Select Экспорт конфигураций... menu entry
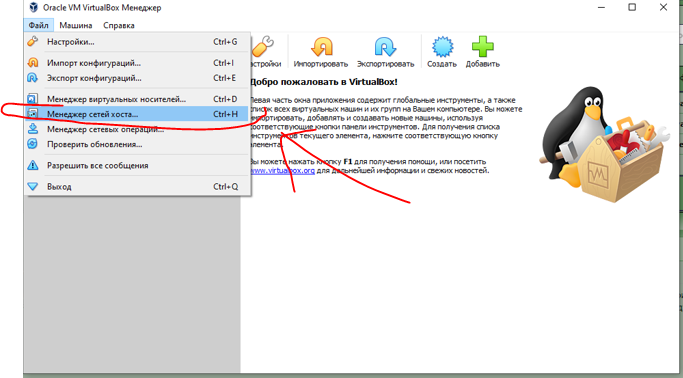 (x=137, y=78)
